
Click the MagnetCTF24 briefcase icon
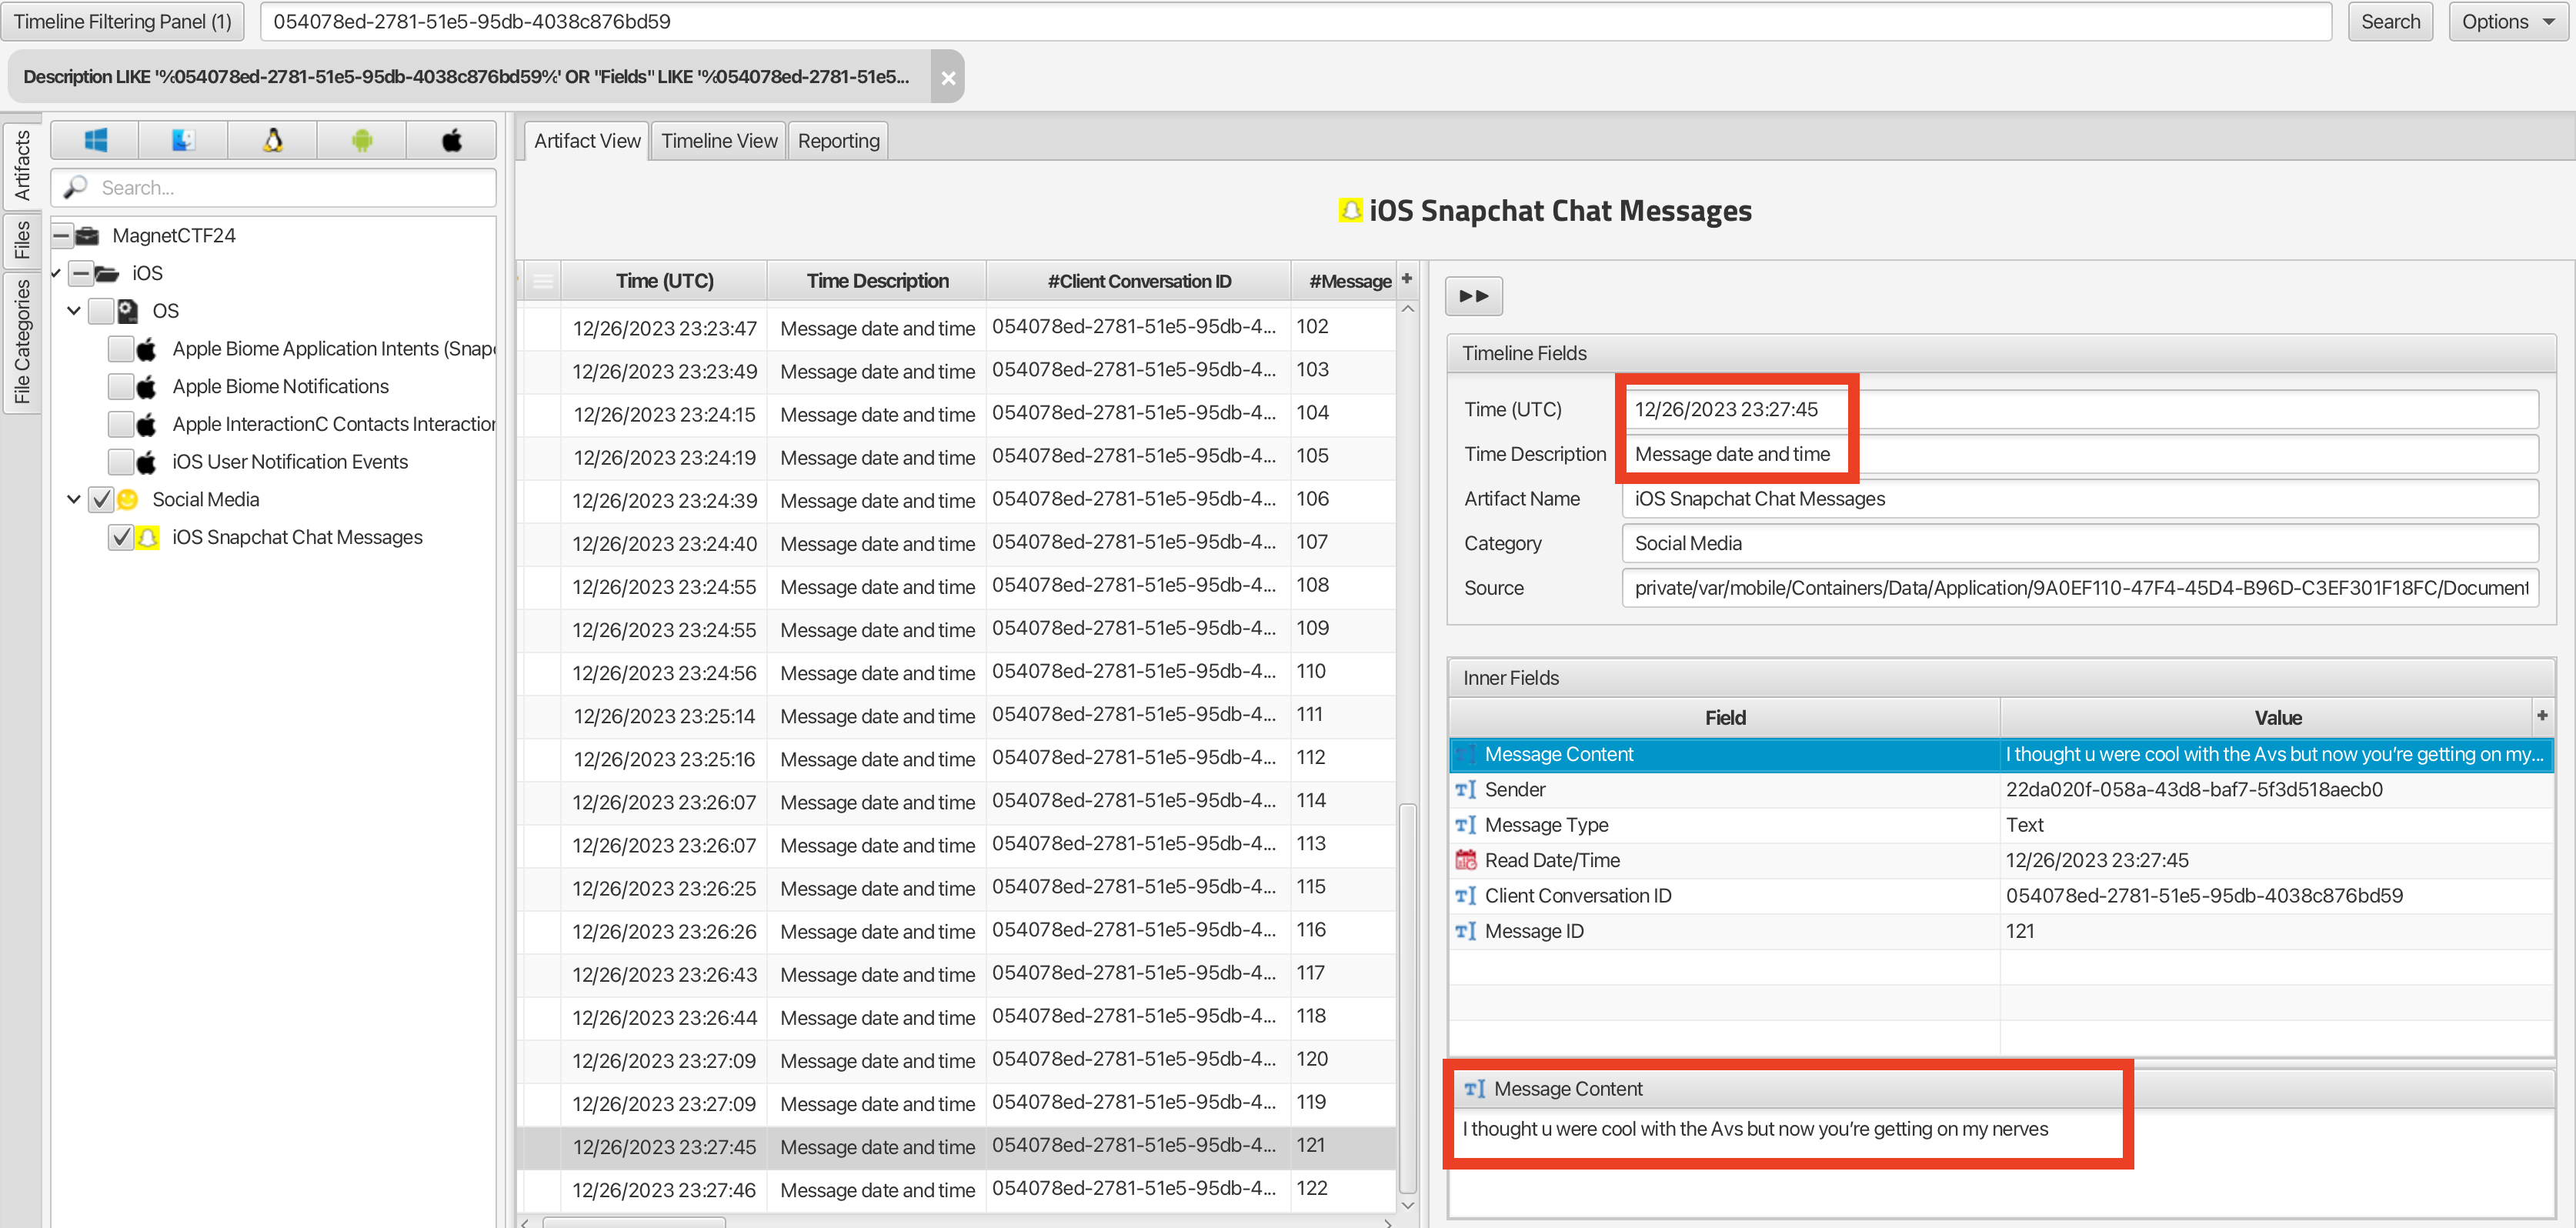point(88,236)
